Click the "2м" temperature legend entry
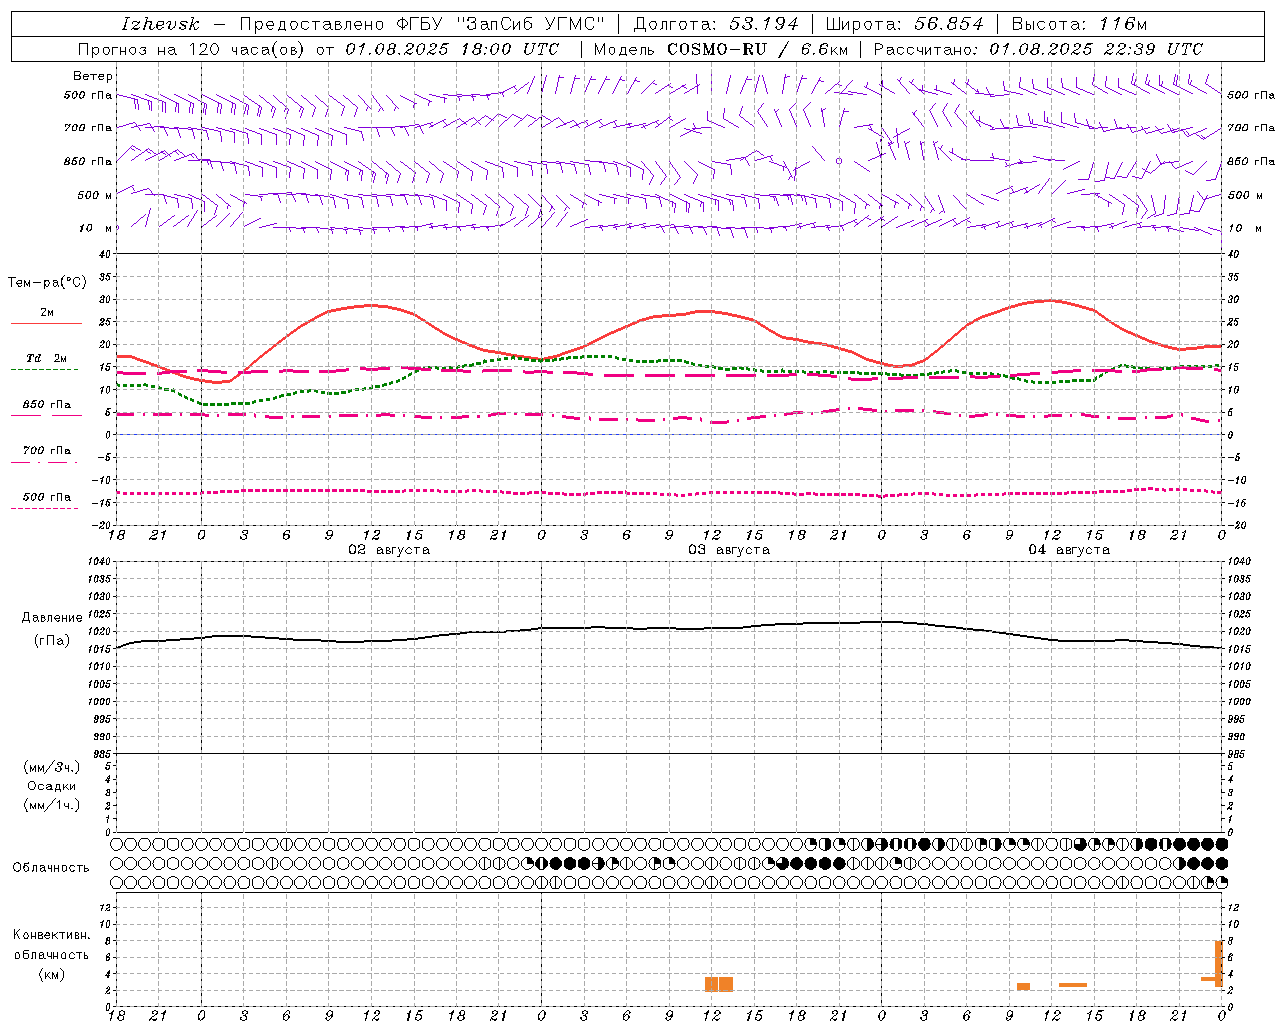 [46, 313]
